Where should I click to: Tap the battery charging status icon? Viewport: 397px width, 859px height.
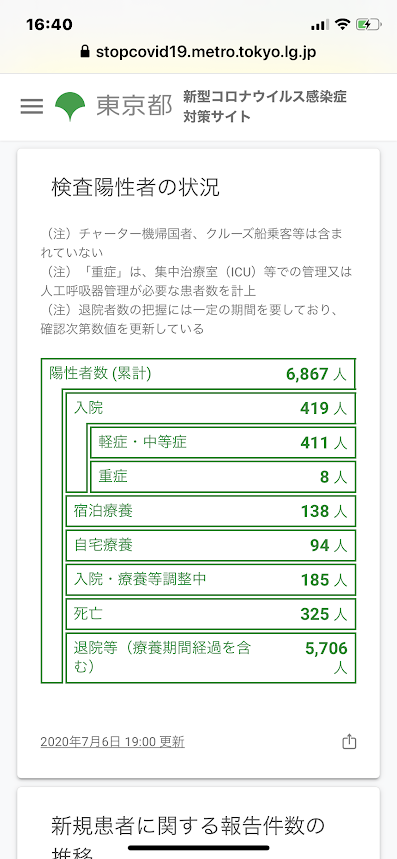click(x=367, y=25)
